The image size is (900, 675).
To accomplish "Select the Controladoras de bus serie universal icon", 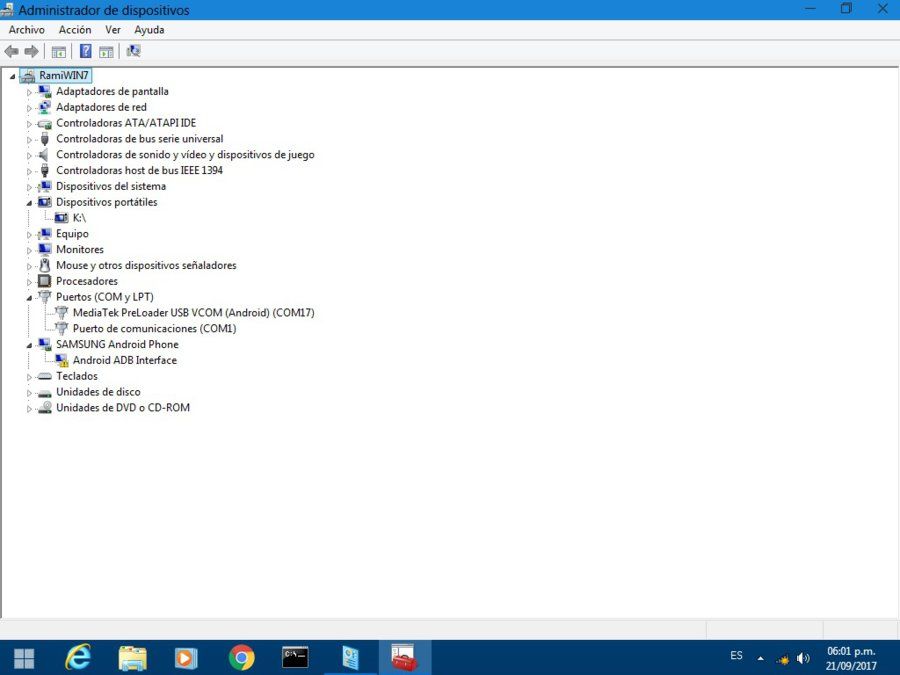I will [x=45, y=139].
